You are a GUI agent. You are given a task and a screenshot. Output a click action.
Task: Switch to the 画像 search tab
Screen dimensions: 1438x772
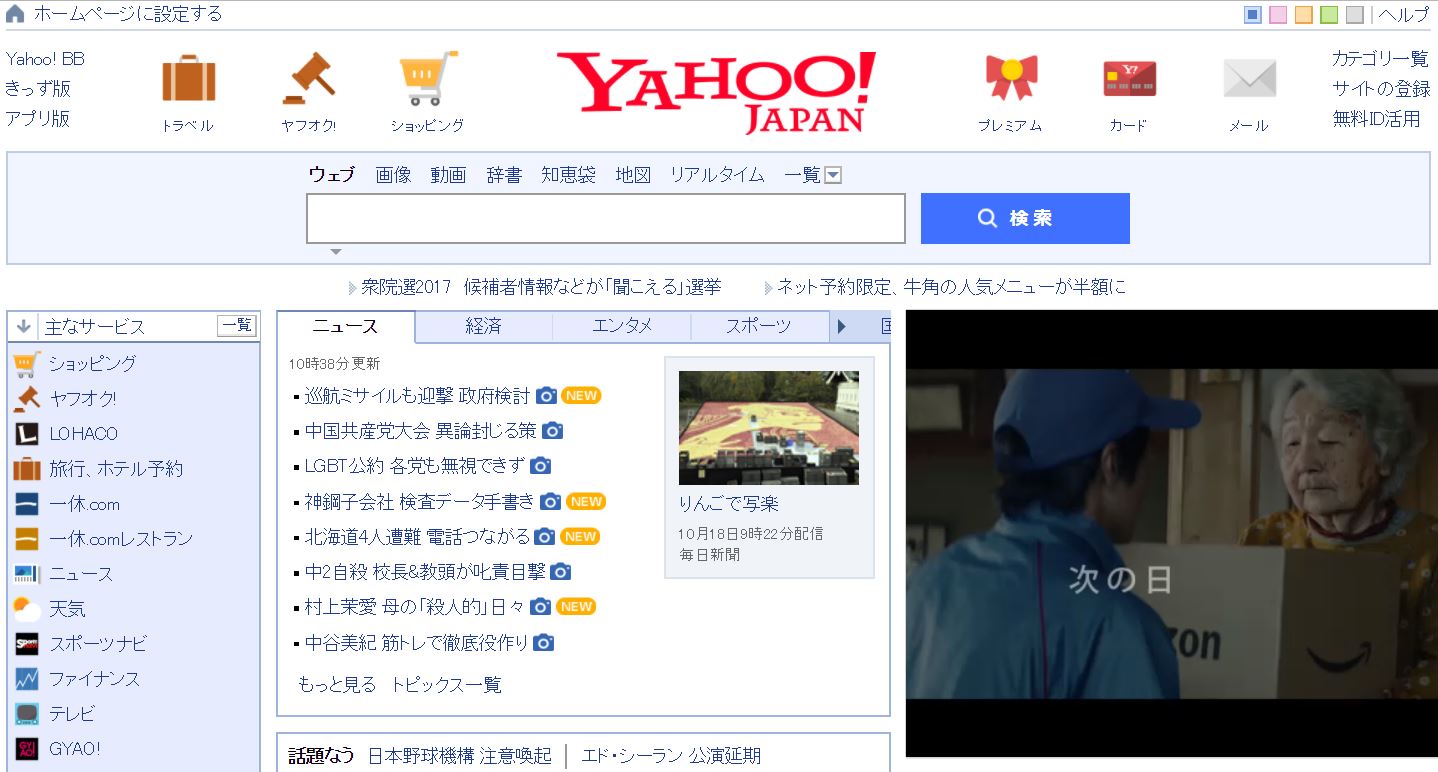point(394,174)
